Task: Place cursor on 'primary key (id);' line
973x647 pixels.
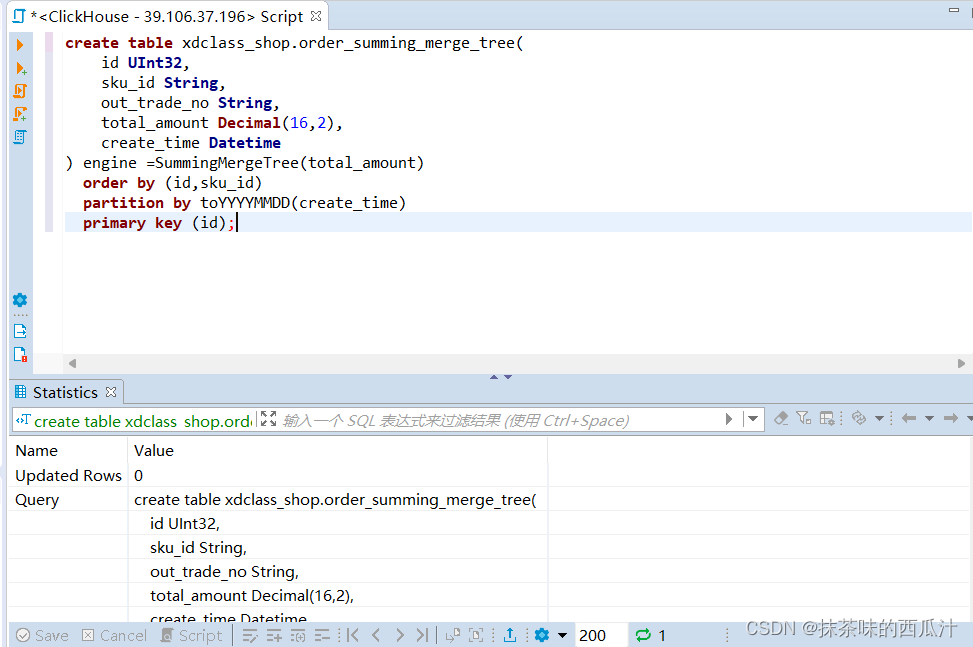Action: tap(159, 223)
